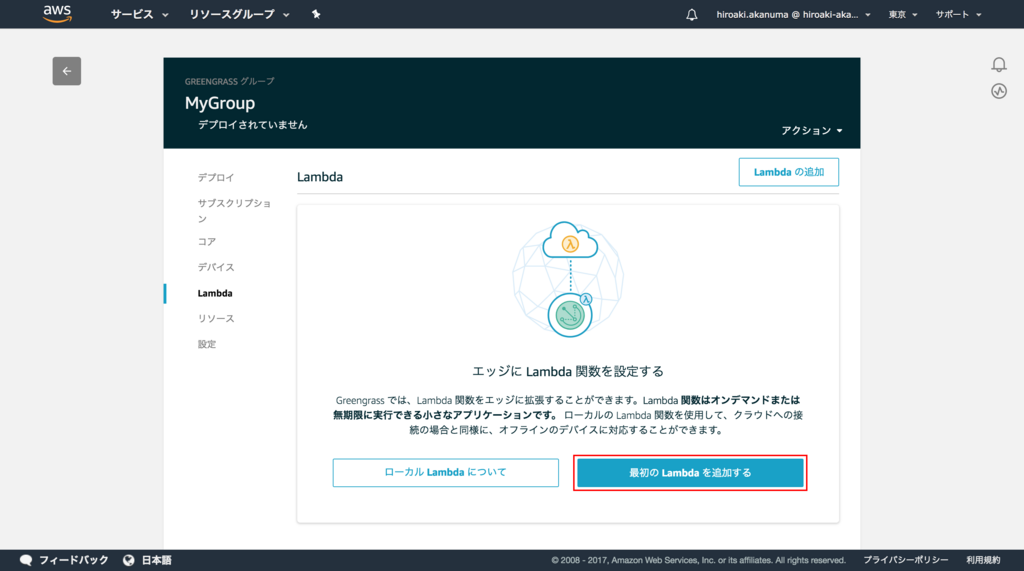
Task: Open the 東京 region selector
Action: click(x=903, y=14)
